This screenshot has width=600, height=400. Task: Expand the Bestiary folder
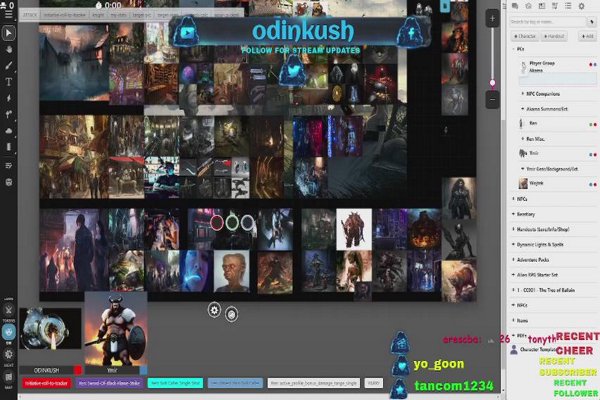click(x=514, y=214)
